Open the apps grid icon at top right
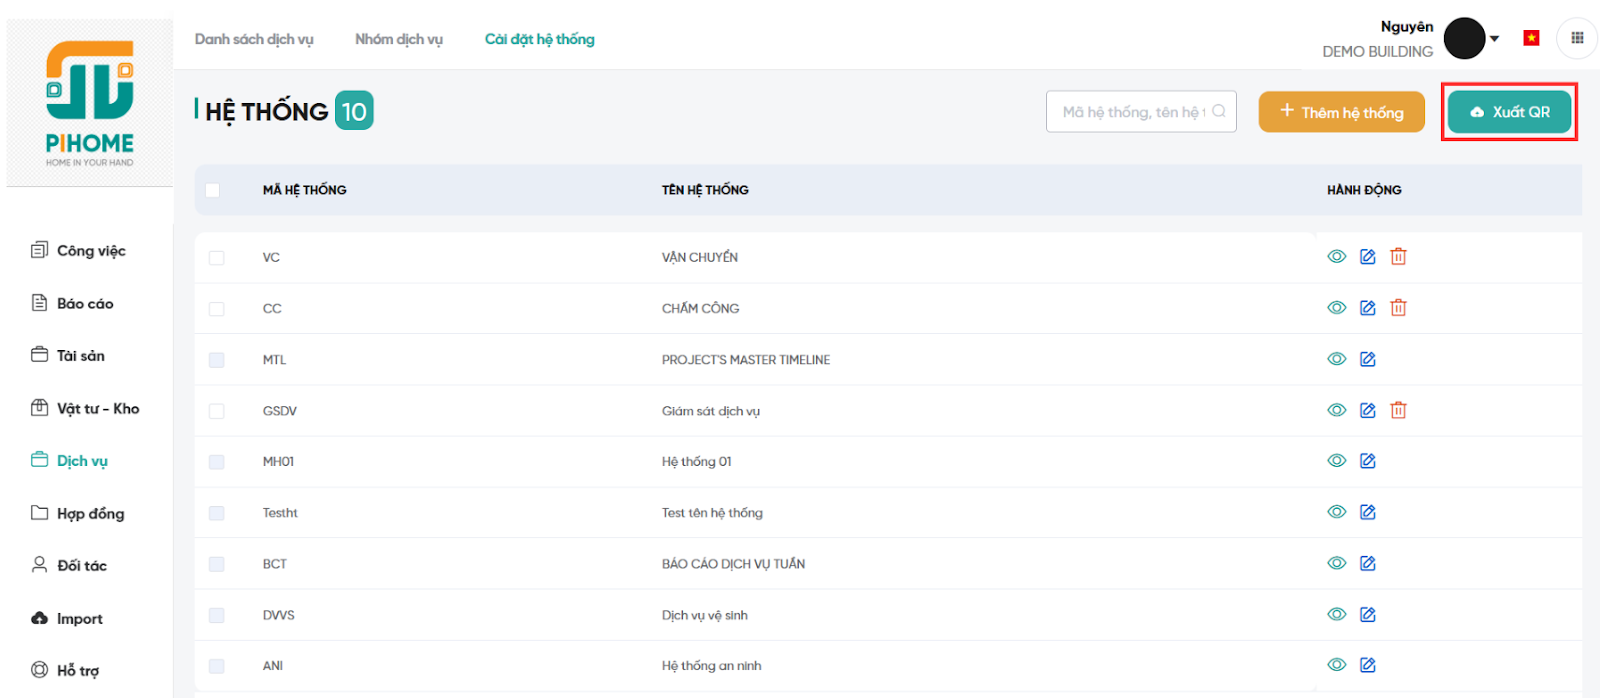 pyautogui.click(x=1577, y=39)
